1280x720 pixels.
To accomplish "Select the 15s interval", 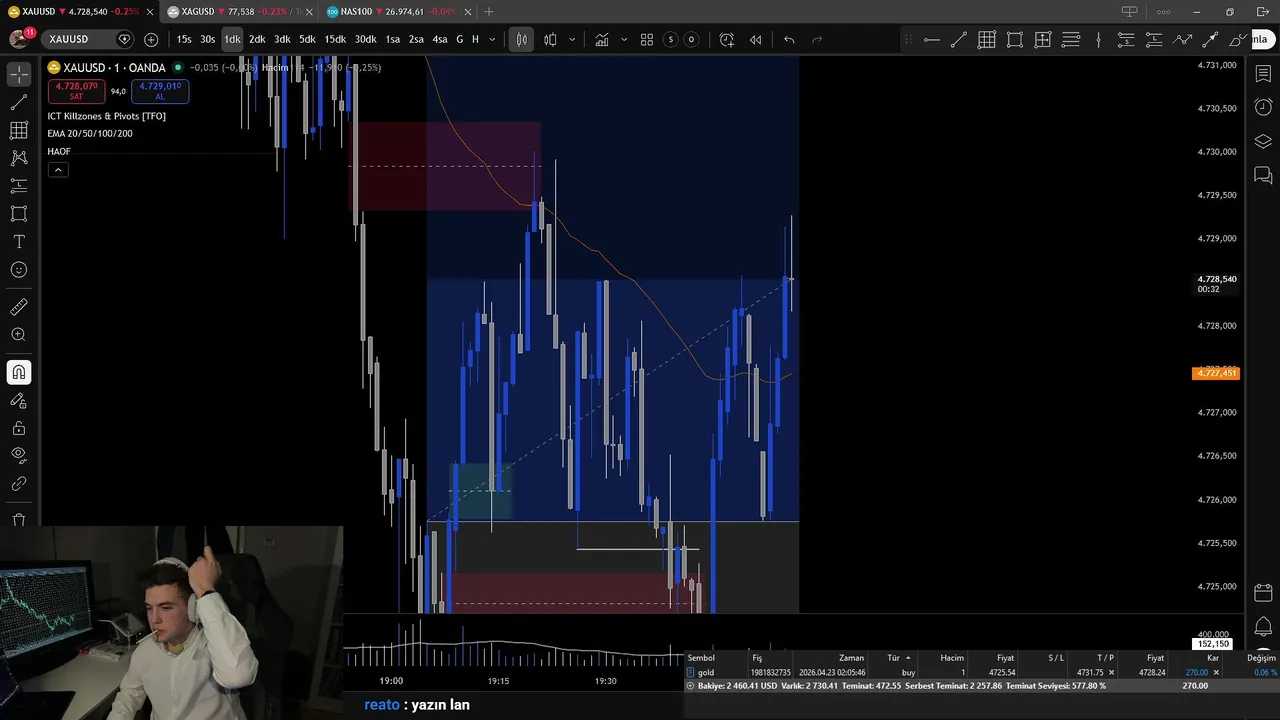I will (184, 39).
